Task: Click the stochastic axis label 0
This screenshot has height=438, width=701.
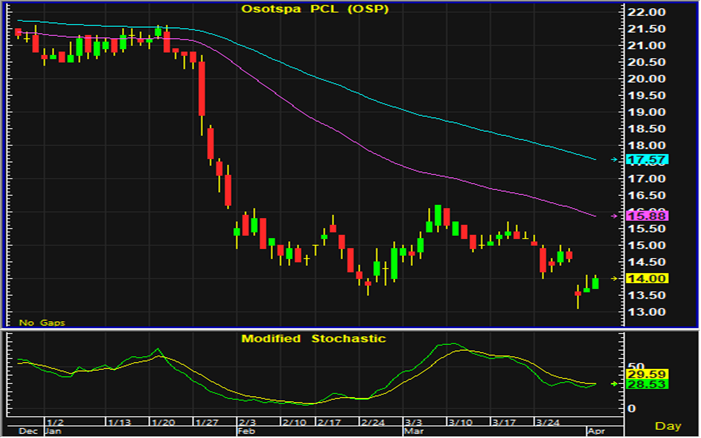Action: point(631,409)
